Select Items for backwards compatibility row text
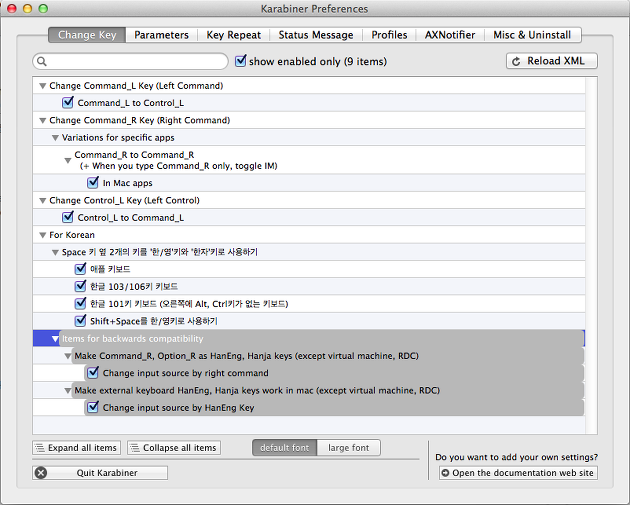Viewport: 630px width, 505px height. pyautogui.click(x=133, y=339)
